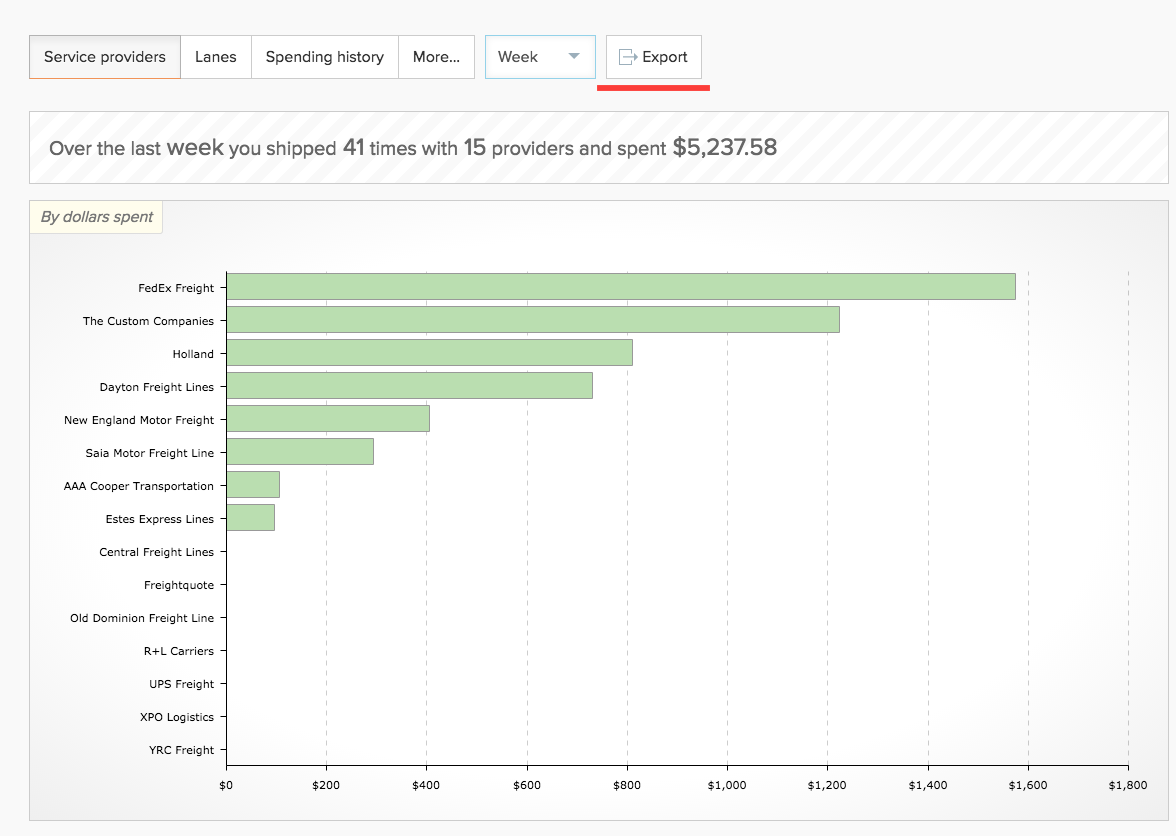Click the "$1,400" x-axis tick label

point(928,785)
